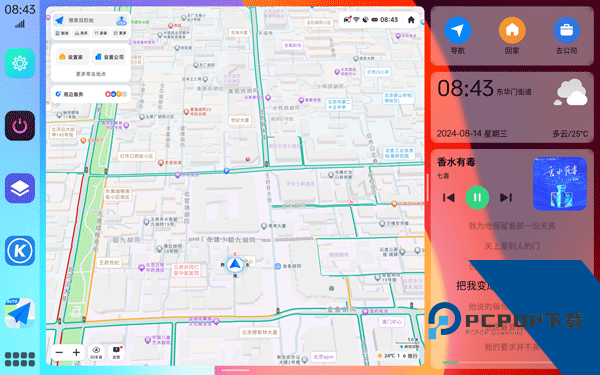Open the cloudy weather icon widget

point(571,92)
